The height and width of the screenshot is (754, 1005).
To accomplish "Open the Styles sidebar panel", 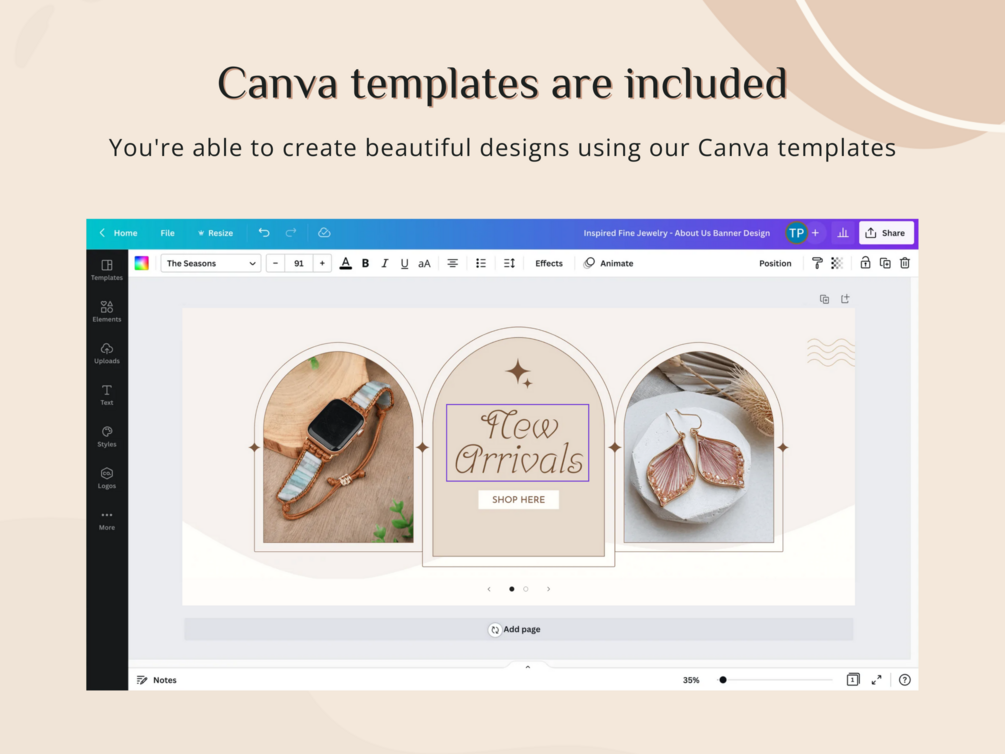I will tap(106, 437).
